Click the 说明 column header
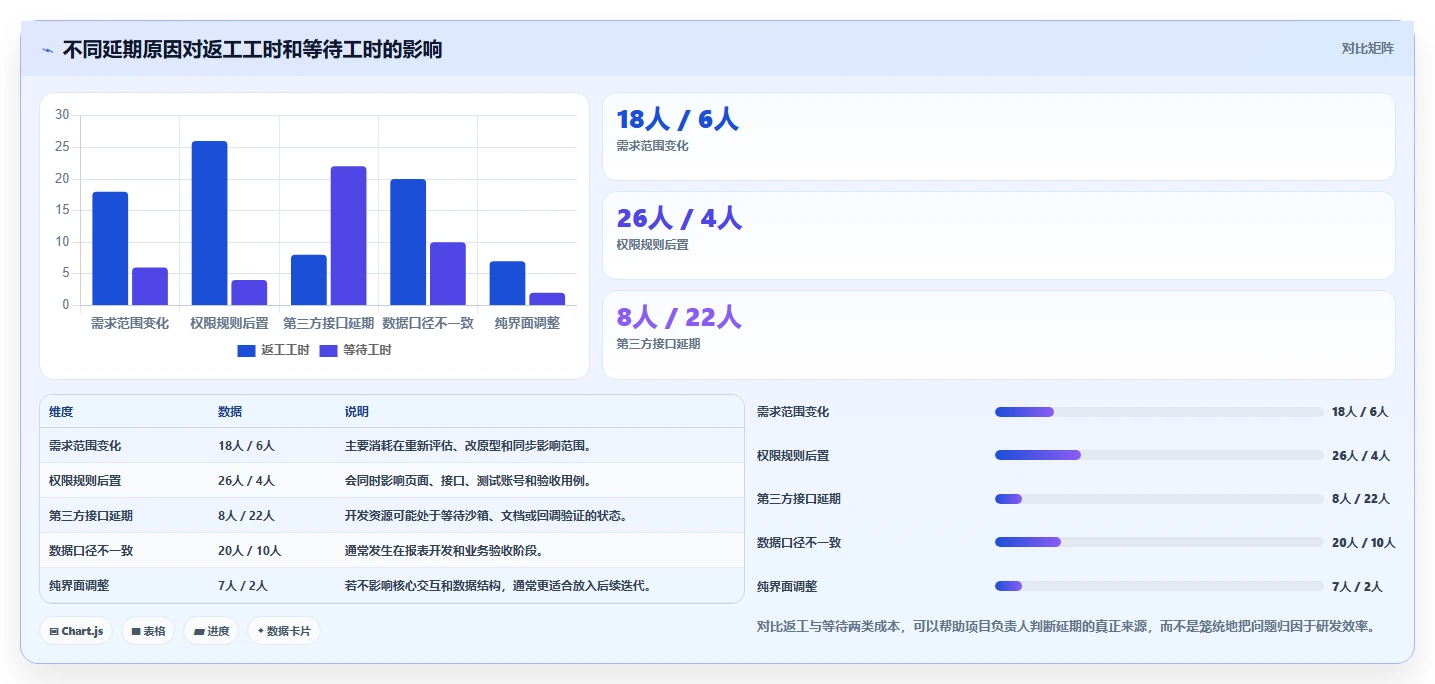This screenshot has height=684, width=1435. click(x=357, y=412)
